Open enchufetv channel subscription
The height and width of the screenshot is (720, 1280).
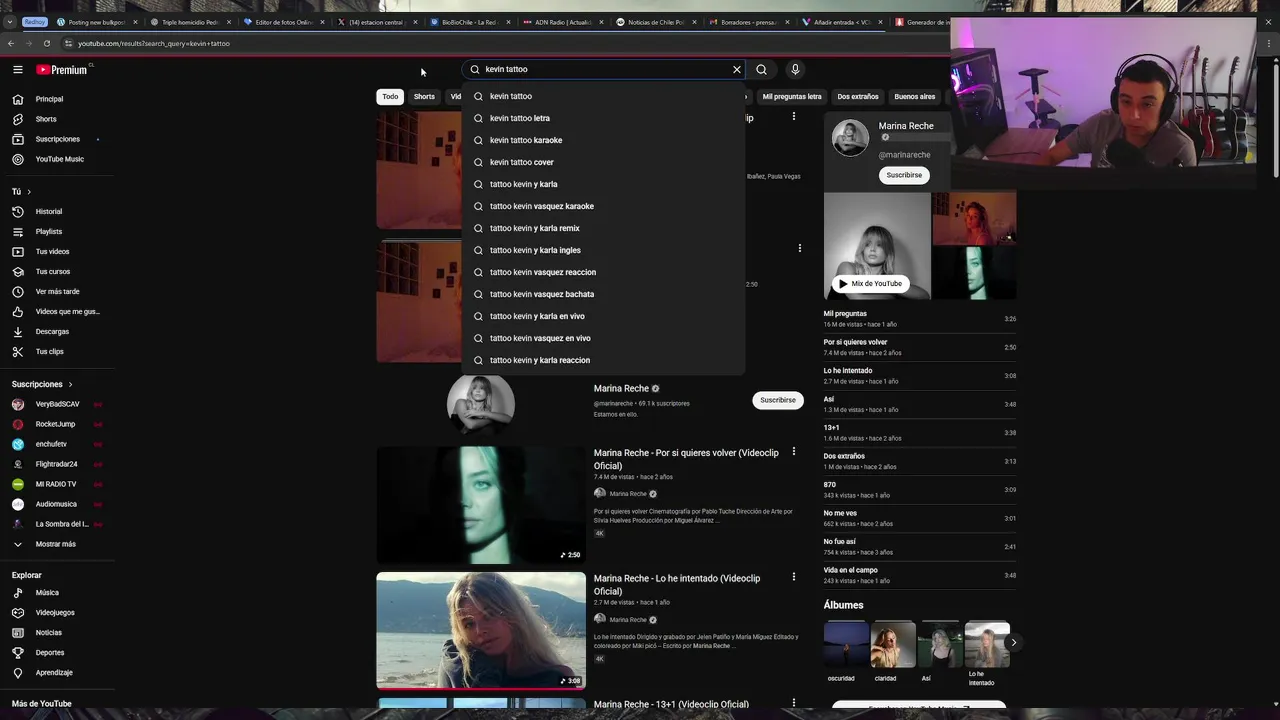(51, 444)
